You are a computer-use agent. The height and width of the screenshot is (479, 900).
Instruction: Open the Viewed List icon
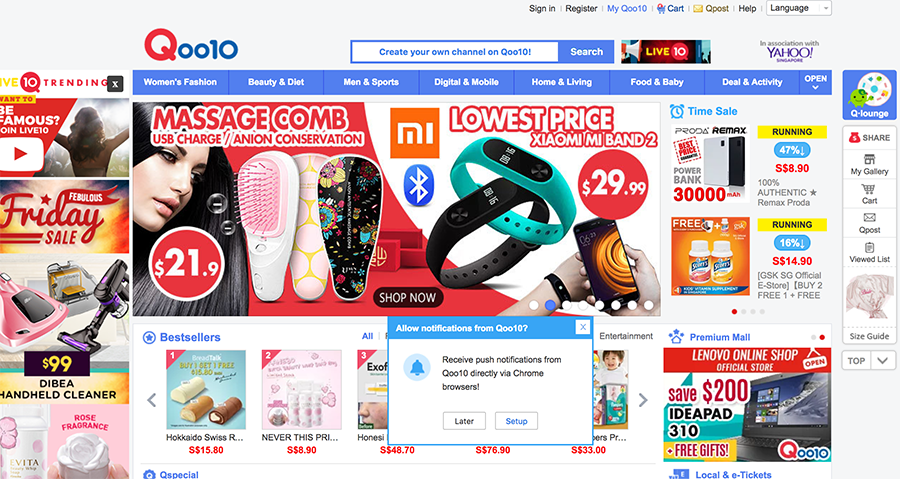coord(869,247)
